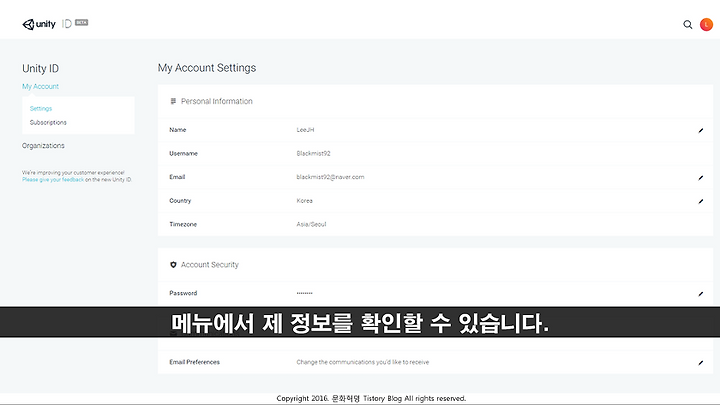Click the Unity ID sidebar heading
This screenshot has width=720, height=405.
pyautogui.click(x=40, y=68)
